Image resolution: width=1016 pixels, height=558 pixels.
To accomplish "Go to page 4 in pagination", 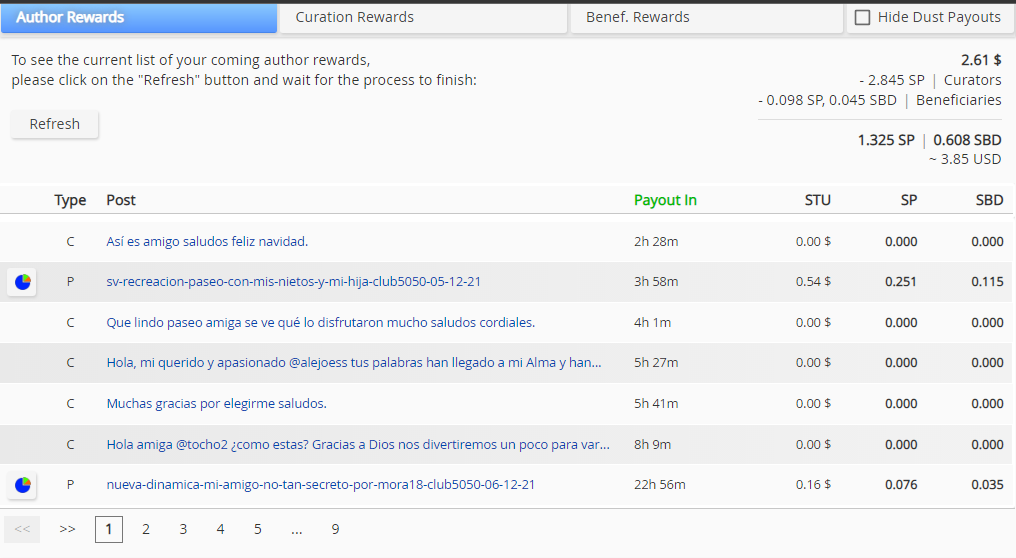I will [220, 529].
